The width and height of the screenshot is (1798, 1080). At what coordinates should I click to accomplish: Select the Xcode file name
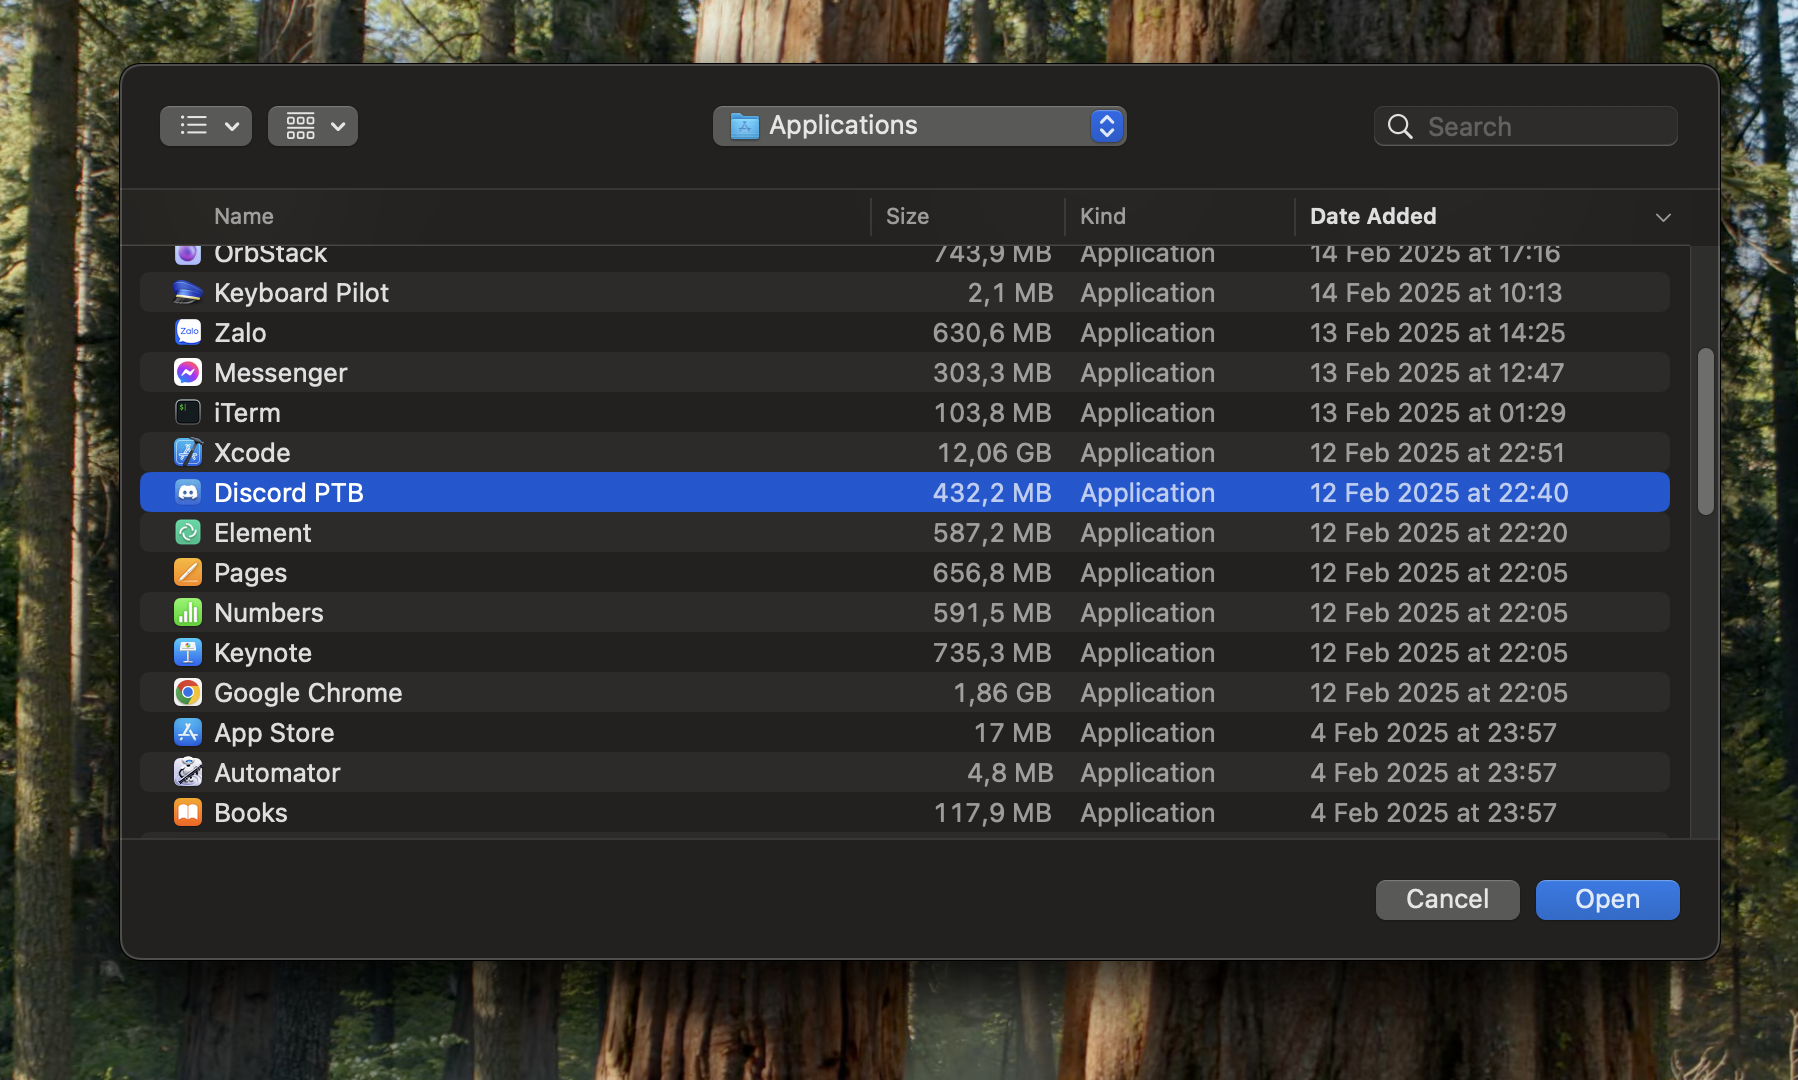252,453
